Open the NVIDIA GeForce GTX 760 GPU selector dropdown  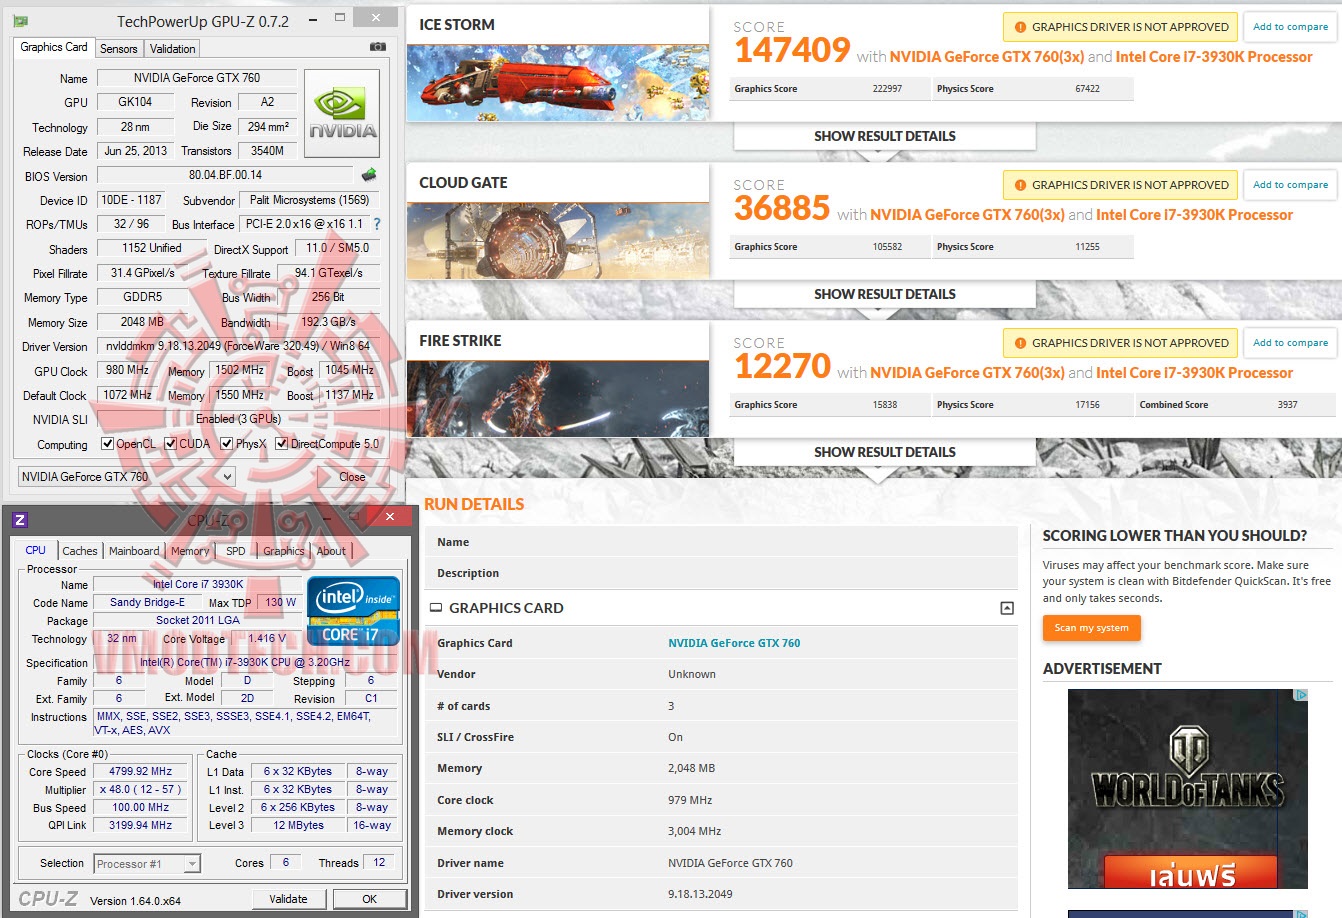[127, 477]
